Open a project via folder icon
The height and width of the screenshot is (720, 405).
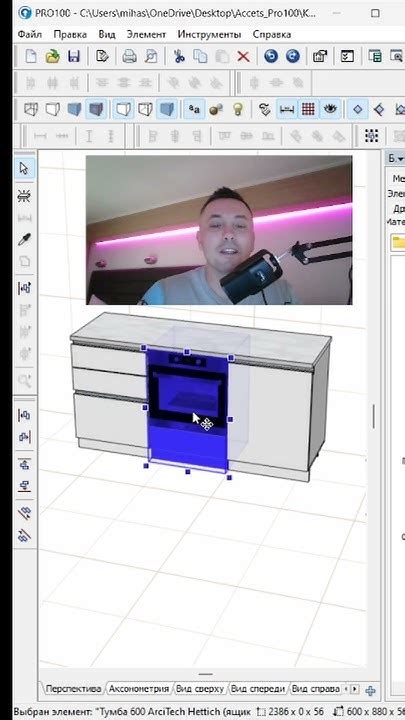point(52,56)
